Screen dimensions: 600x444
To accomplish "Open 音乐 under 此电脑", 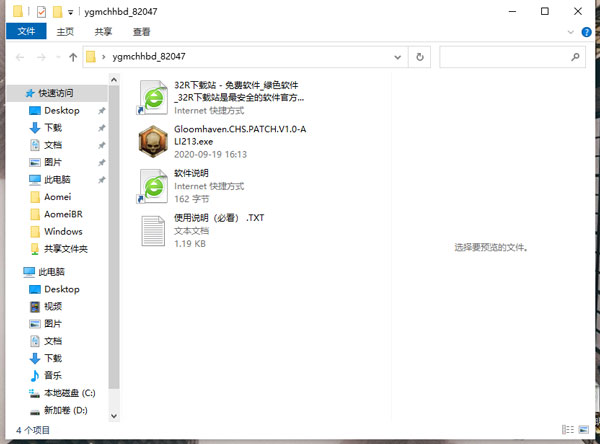I will pyautogui.click(x=53, y=375).
